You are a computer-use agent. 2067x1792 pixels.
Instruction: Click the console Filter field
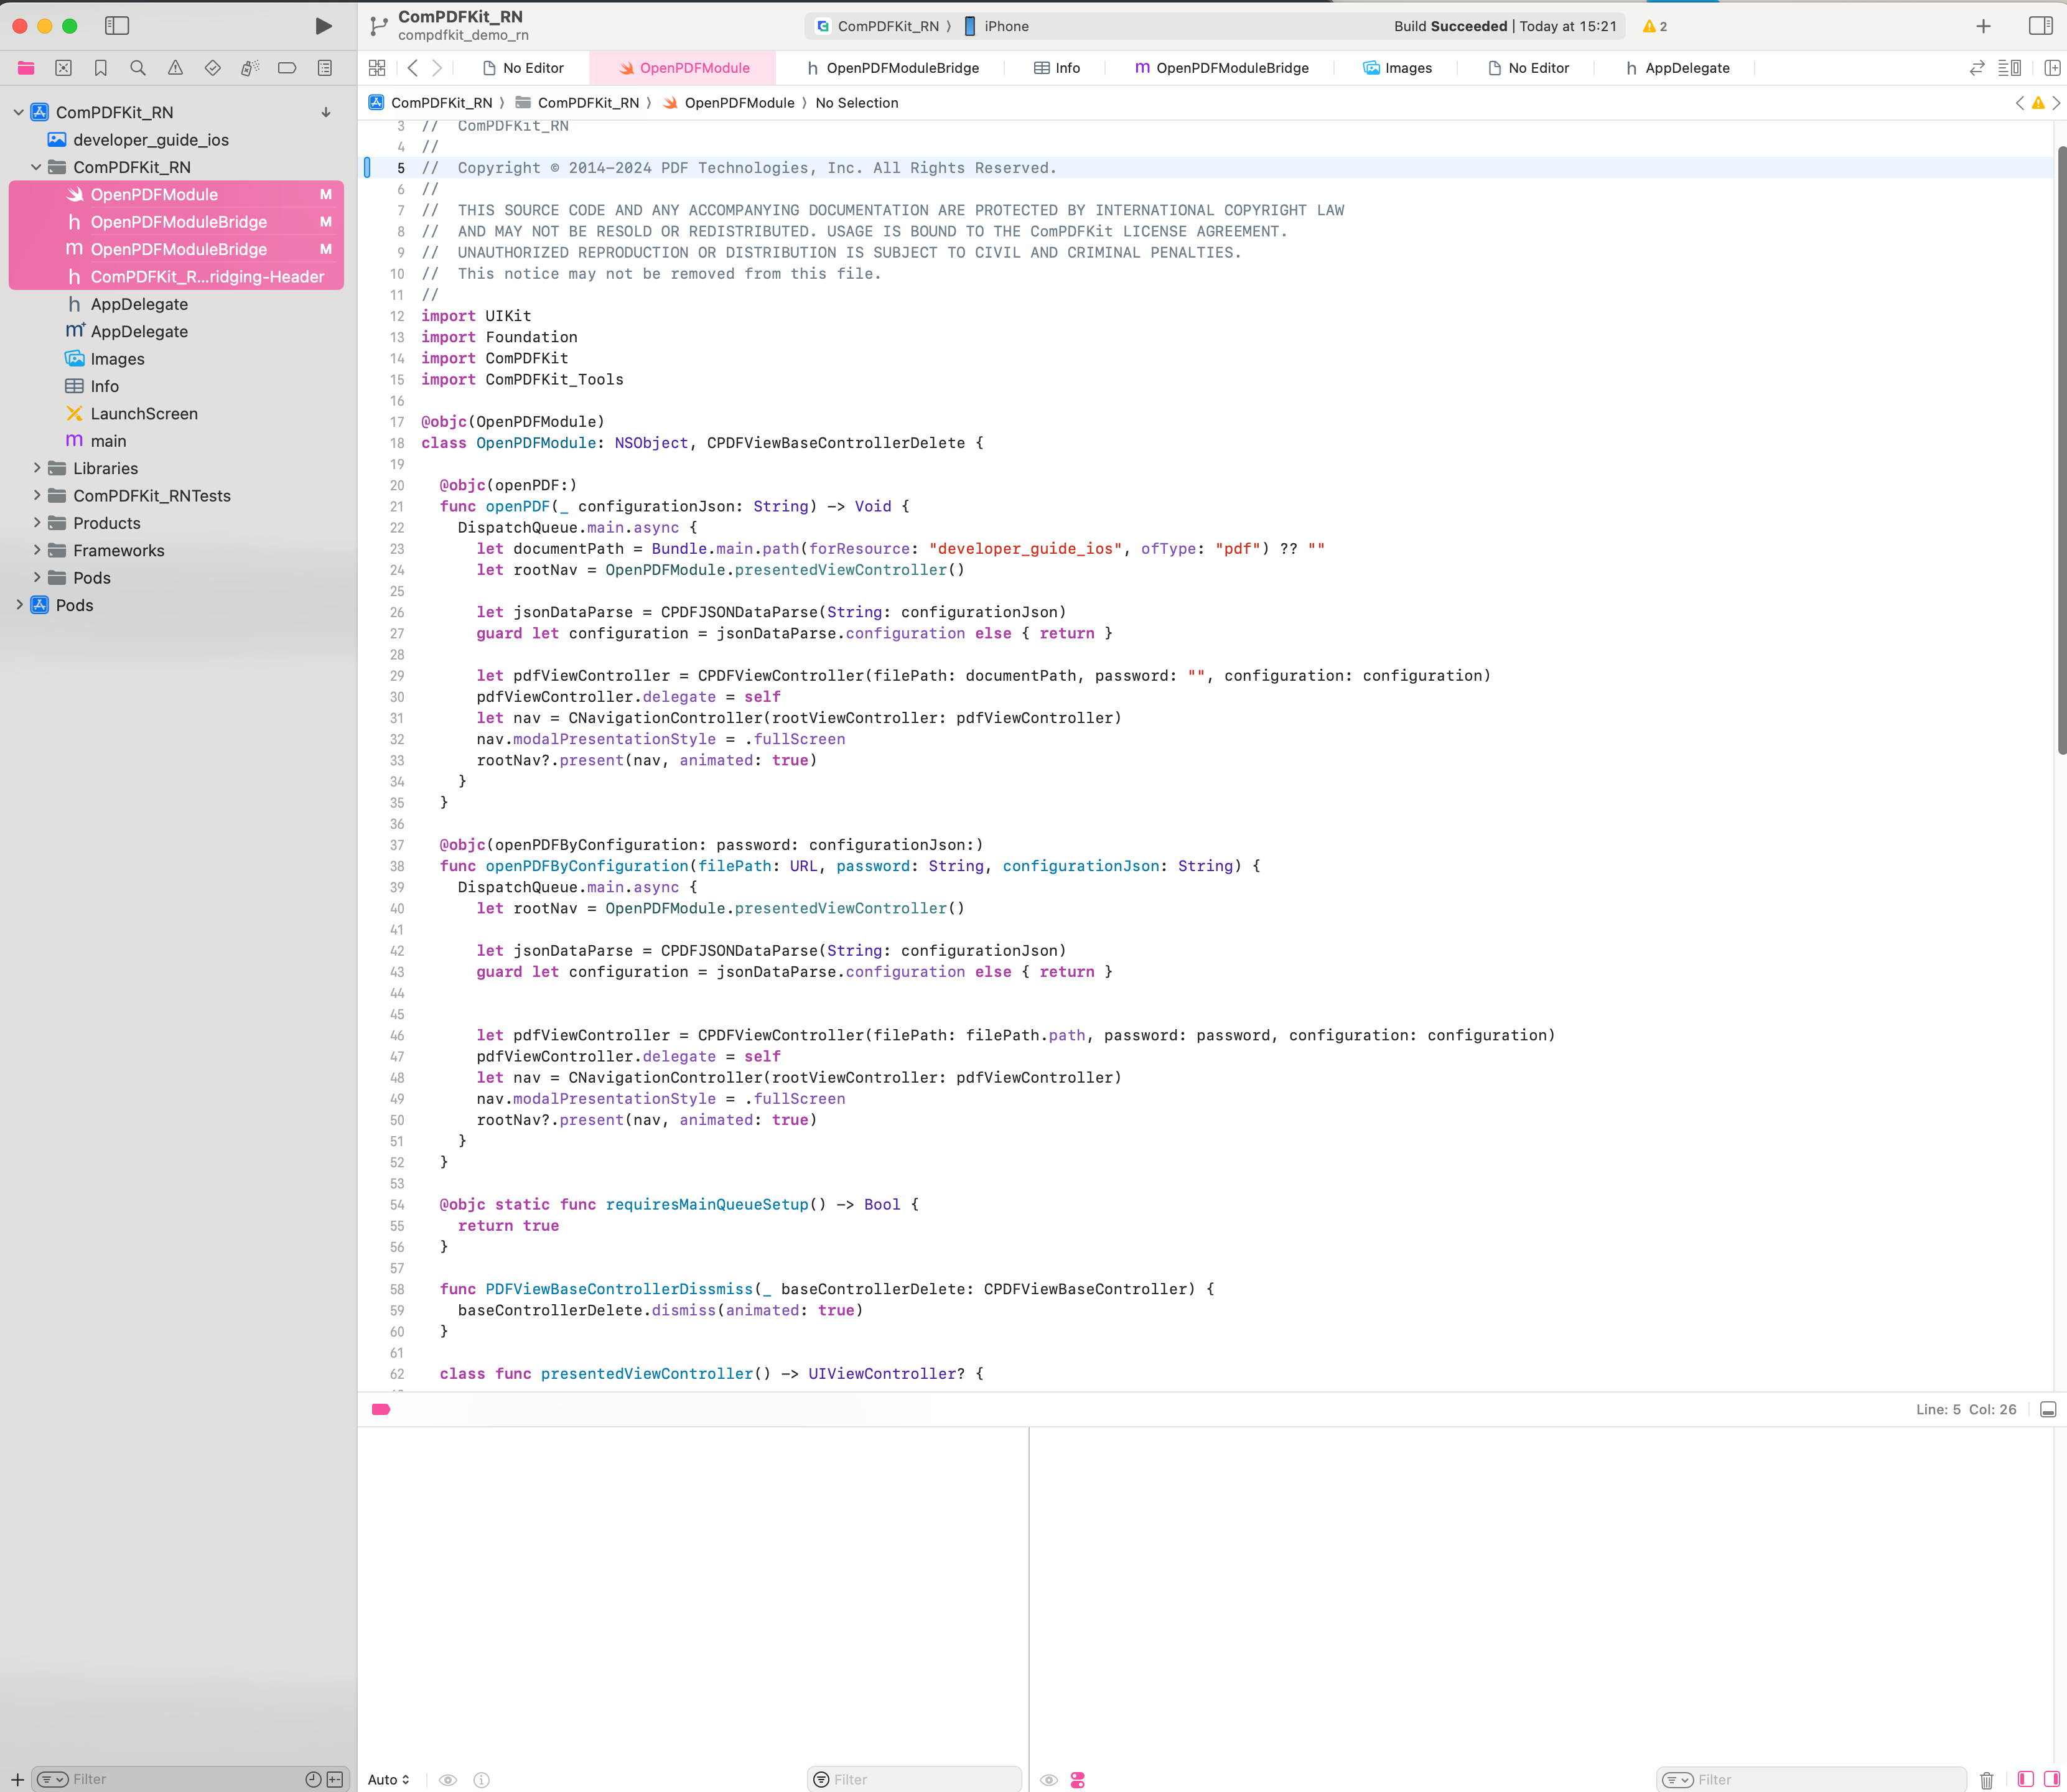1810,1780
